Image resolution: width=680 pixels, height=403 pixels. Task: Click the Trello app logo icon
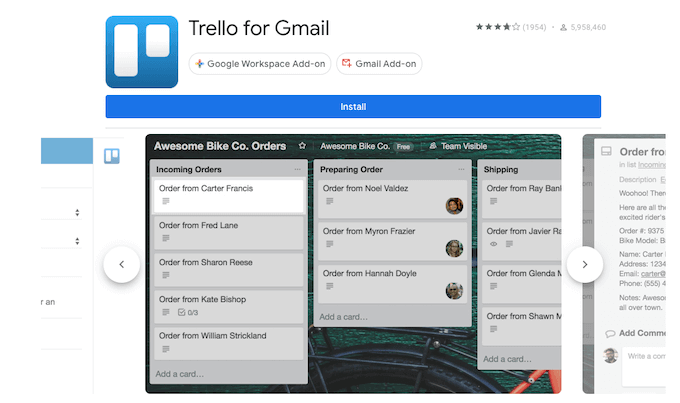click(142, 52)
